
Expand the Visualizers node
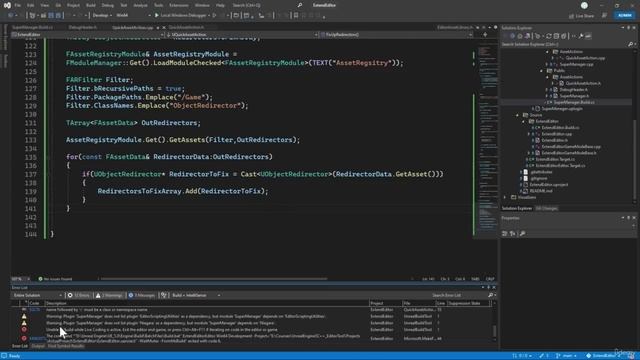click(505, 197)
